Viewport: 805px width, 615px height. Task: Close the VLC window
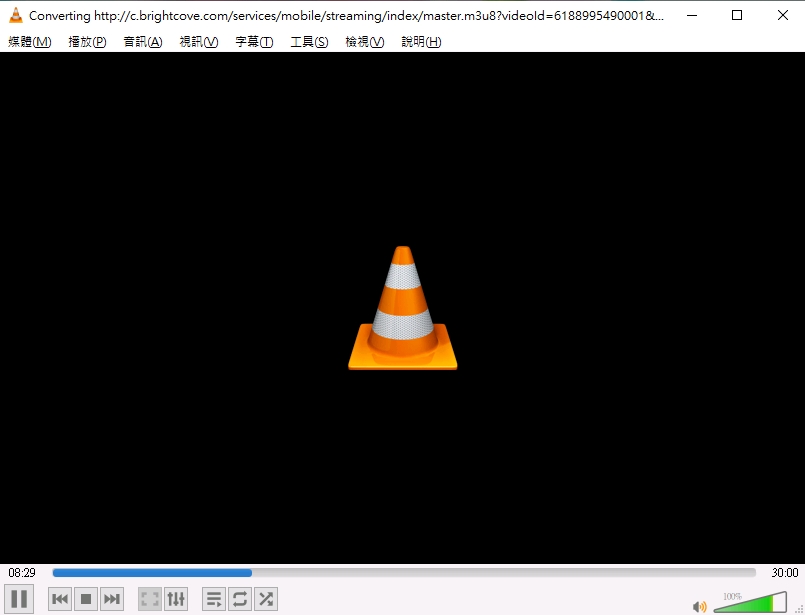pos(782,15)
